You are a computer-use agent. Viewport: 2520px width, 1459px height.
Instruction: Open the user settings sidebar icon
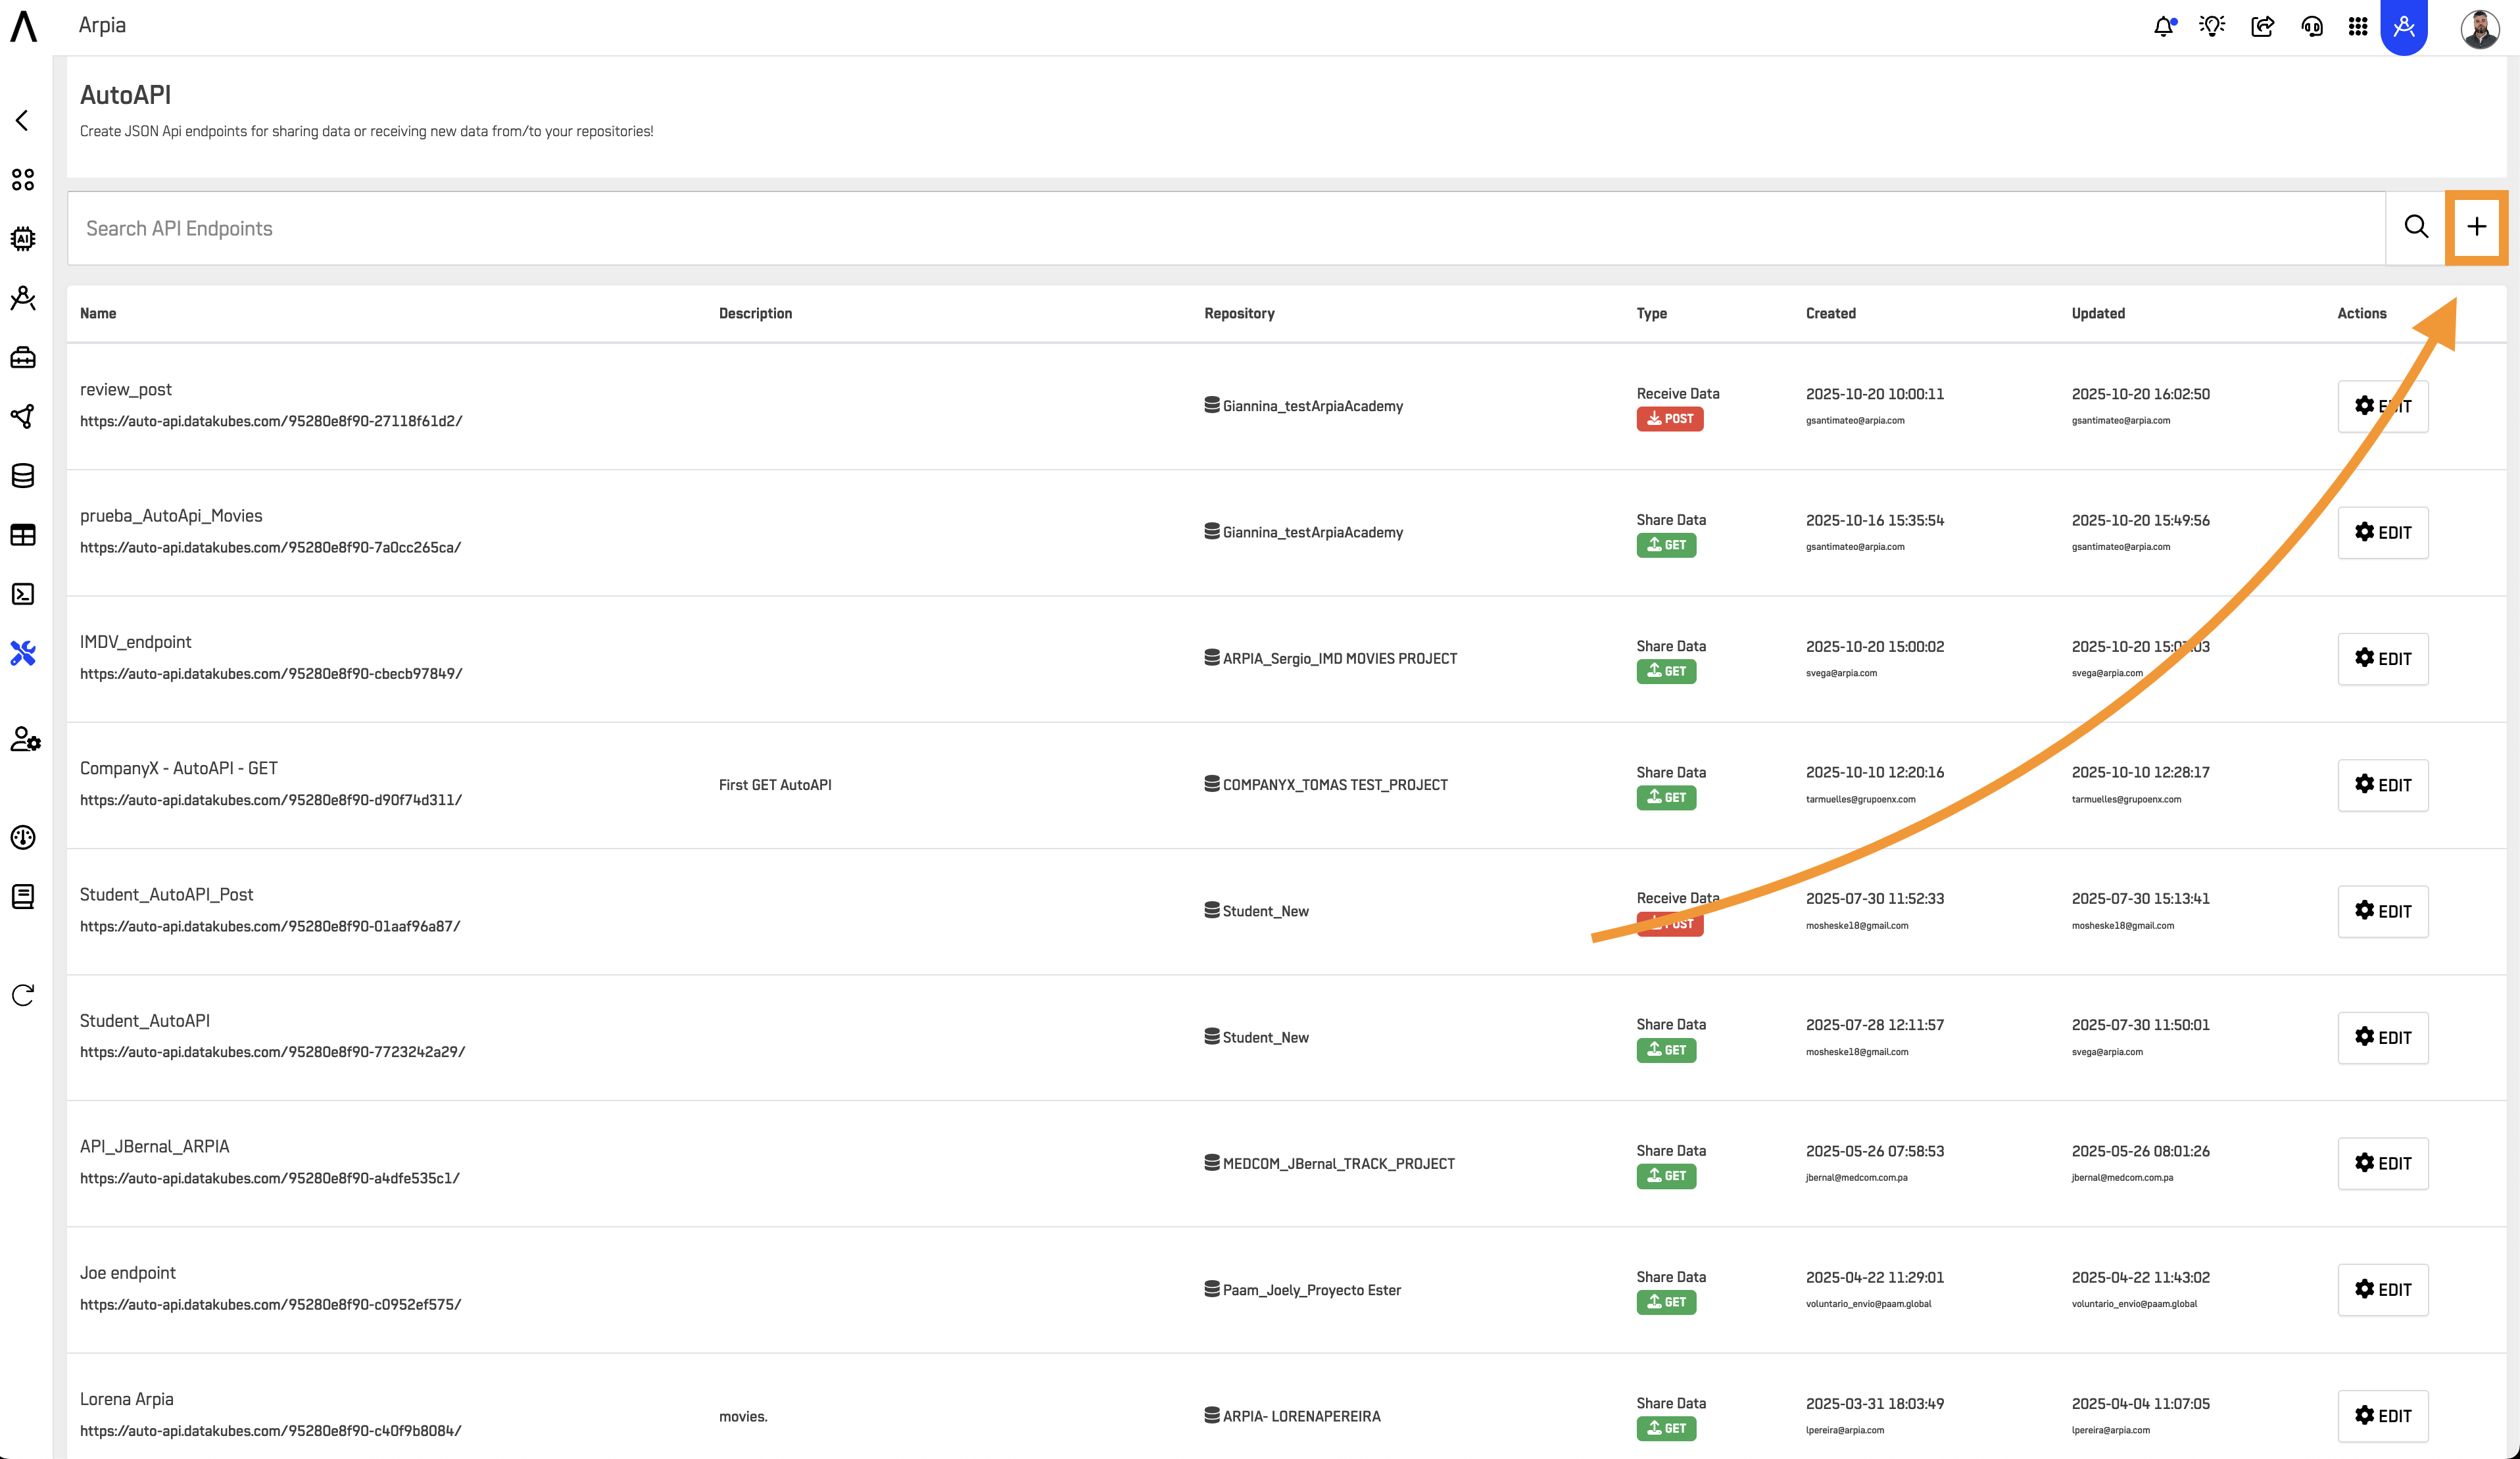tap(25, 740)
